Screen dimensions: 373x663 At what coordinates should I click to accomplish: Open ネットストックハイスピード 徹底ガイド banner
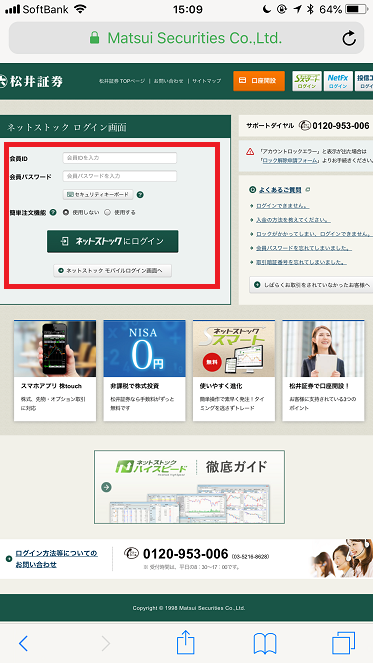189,487
